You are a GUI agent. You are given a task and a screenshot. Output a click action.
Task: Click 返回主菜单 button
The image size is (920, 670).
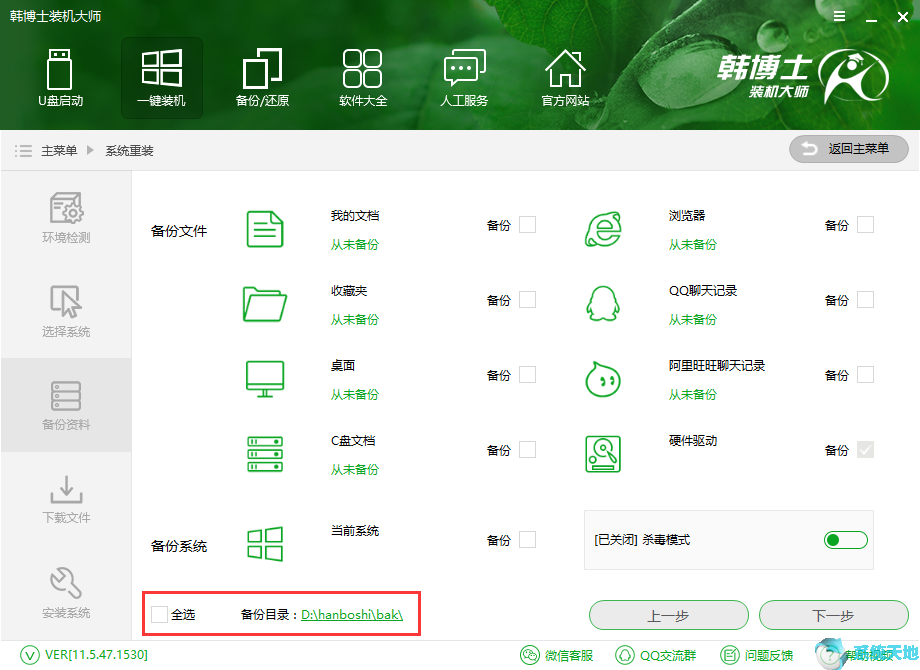pyautogui.click(x=848, y=149)
